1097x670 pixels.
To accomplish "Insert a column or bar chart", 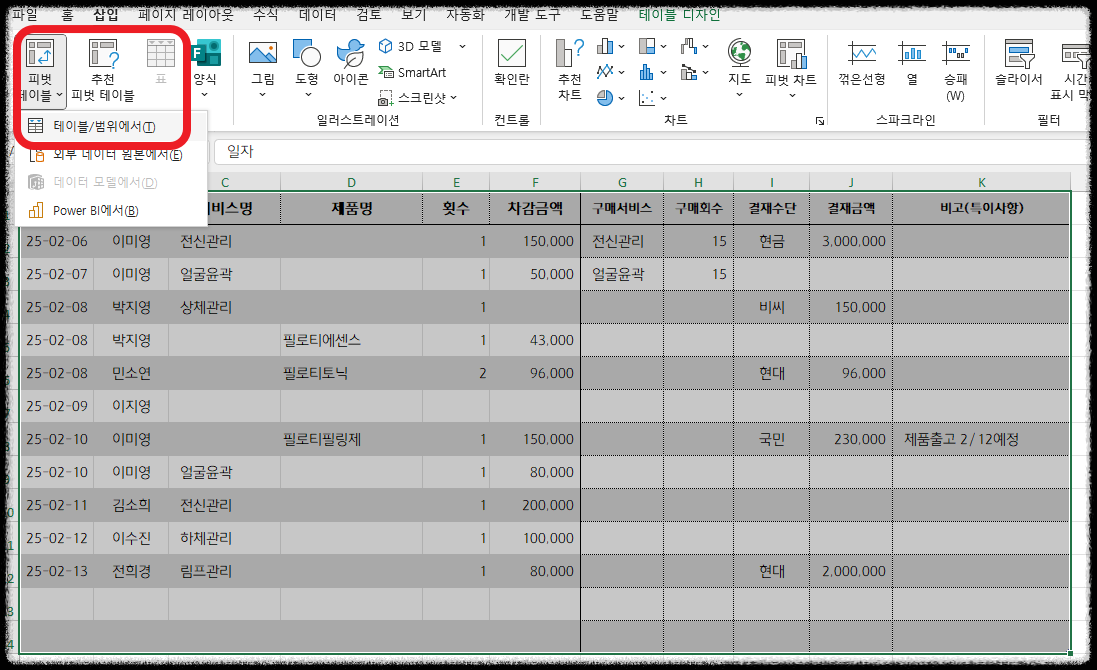I will pos(605,46).
